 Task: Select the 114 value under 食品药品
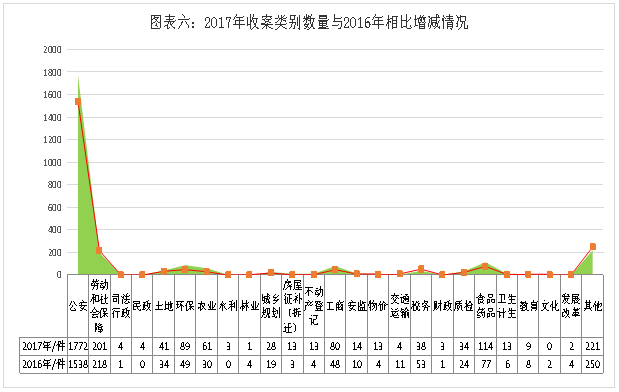tap(485, 346)
